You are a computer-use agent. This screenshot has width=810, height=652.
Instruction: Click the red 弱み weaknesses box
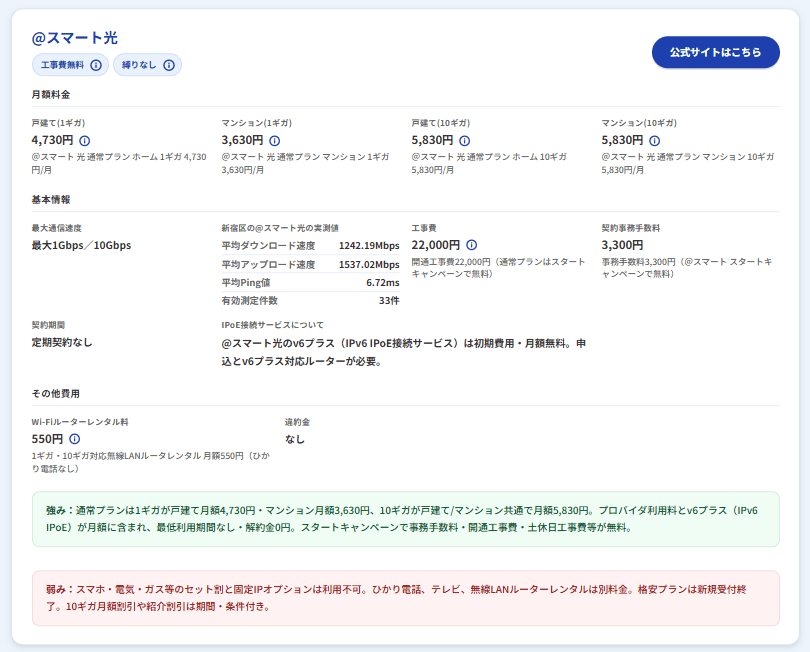point(406,598)
